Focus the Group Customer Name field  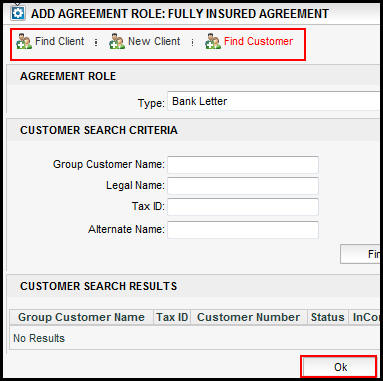(x=243, y=165)
